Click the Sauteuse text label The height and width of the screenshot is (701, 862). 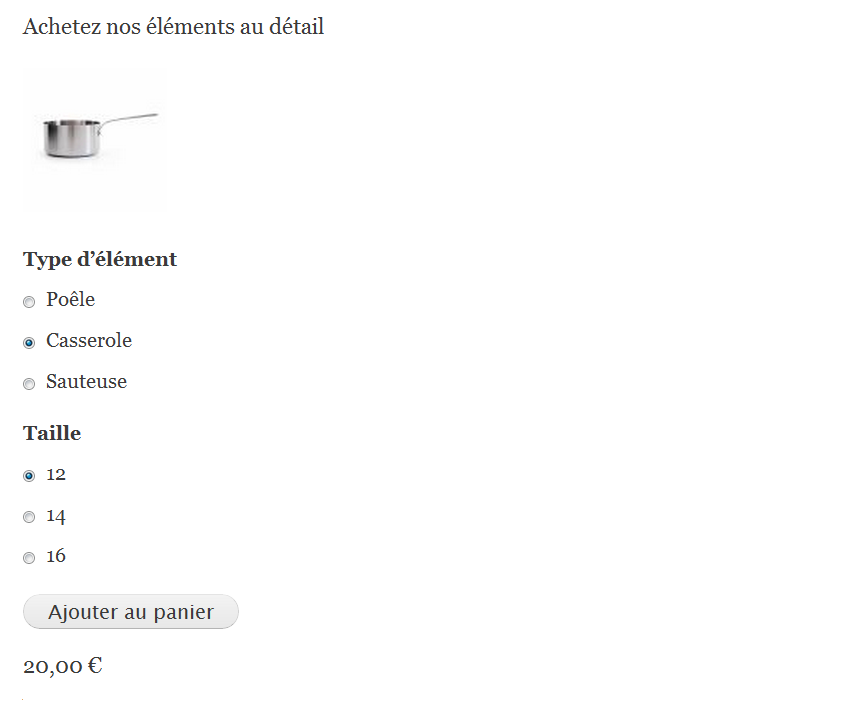[86, 381]
